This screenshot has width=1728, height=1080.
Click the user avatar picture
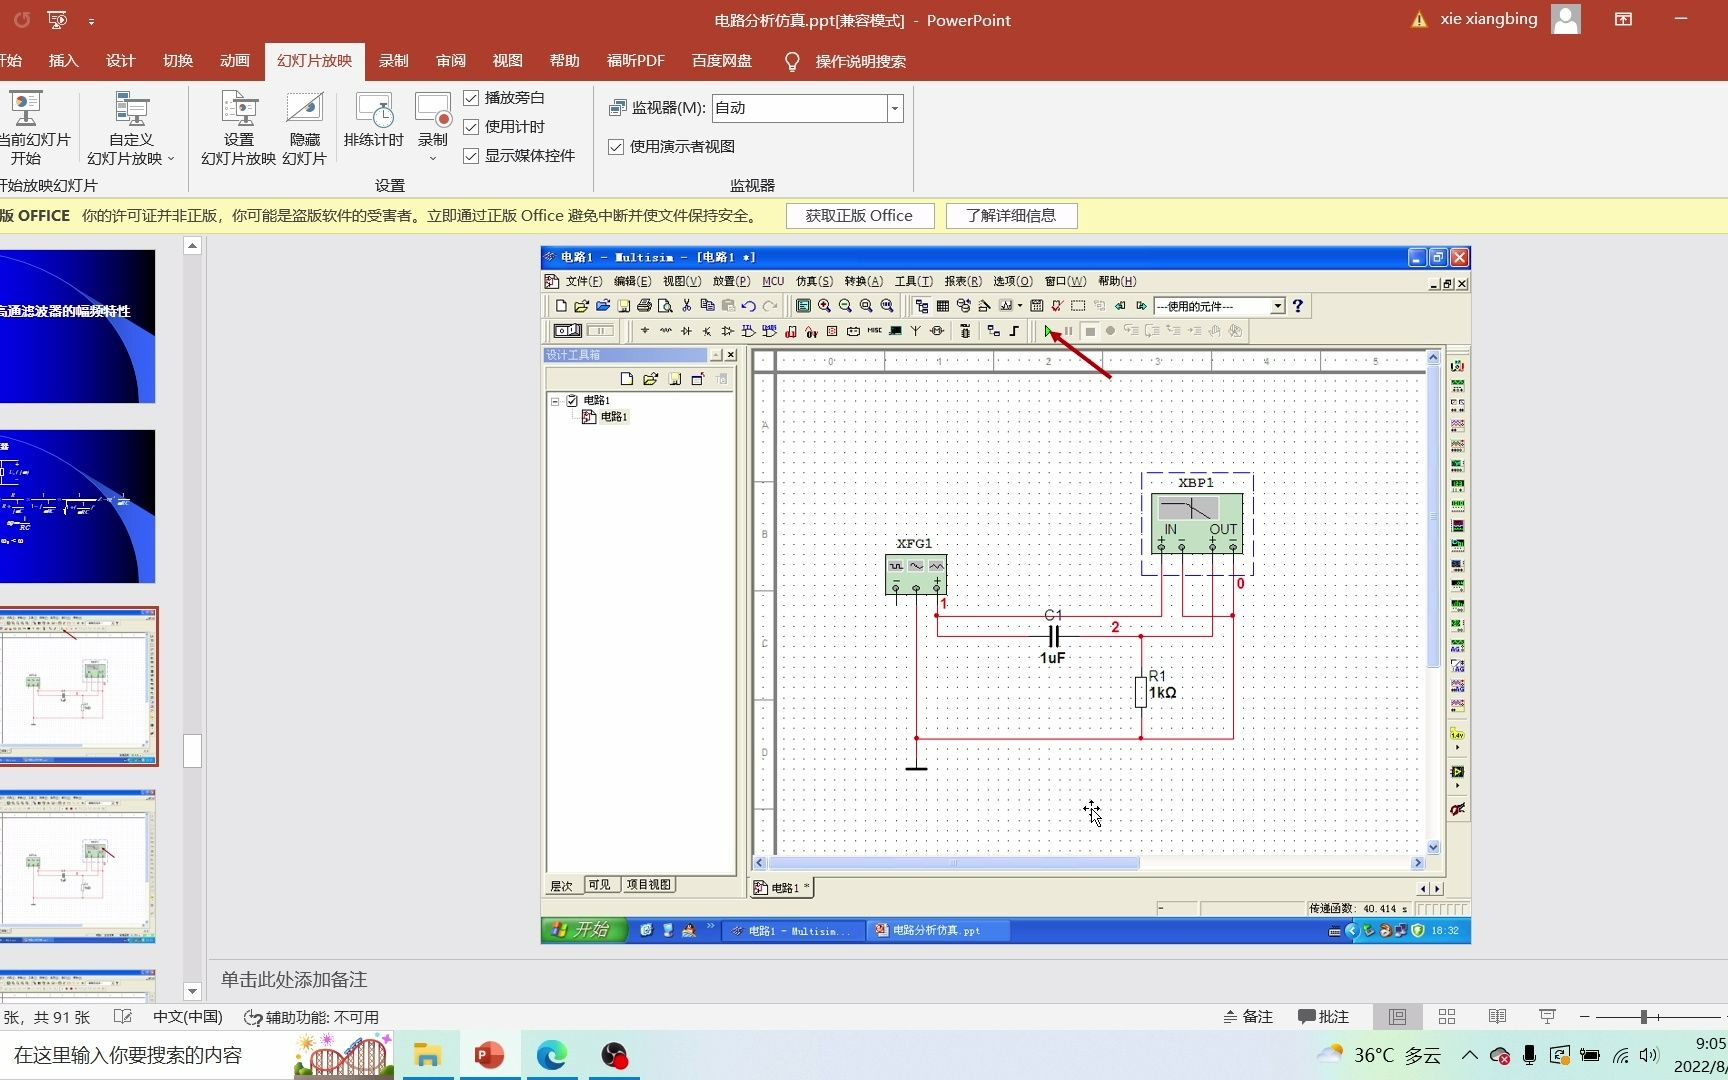point(1566,19)
